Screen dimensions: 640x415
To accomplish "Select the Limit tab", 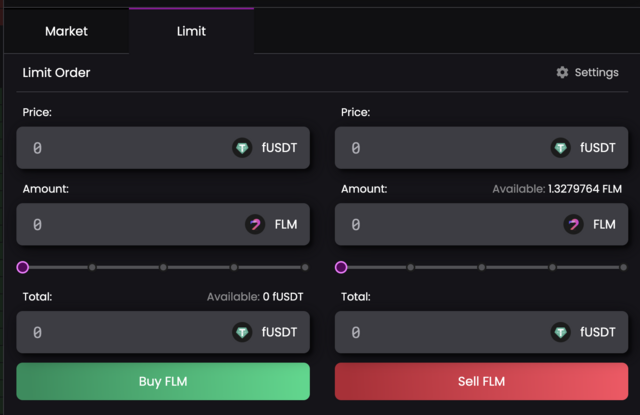I will click(x=191, y=31).
